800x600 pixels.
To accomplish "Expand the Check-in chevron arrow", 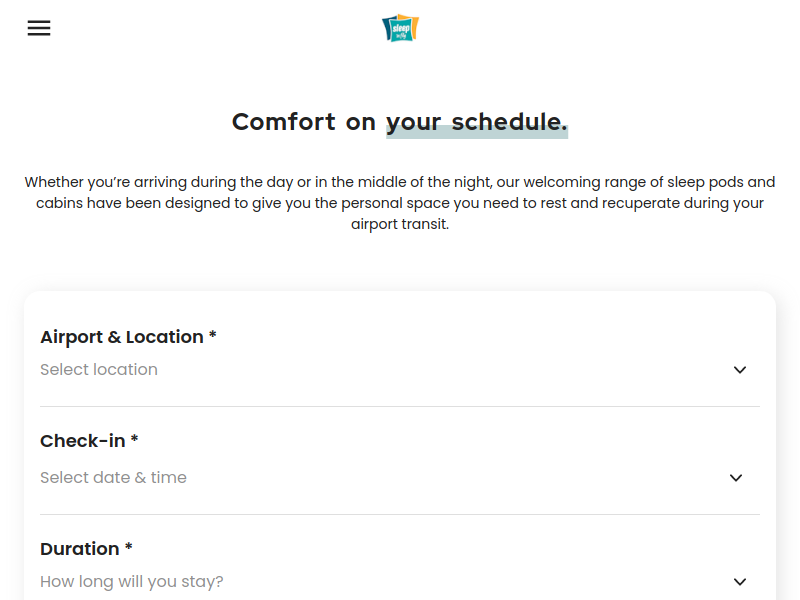I will pyautogui.click(x=736, y=478).
